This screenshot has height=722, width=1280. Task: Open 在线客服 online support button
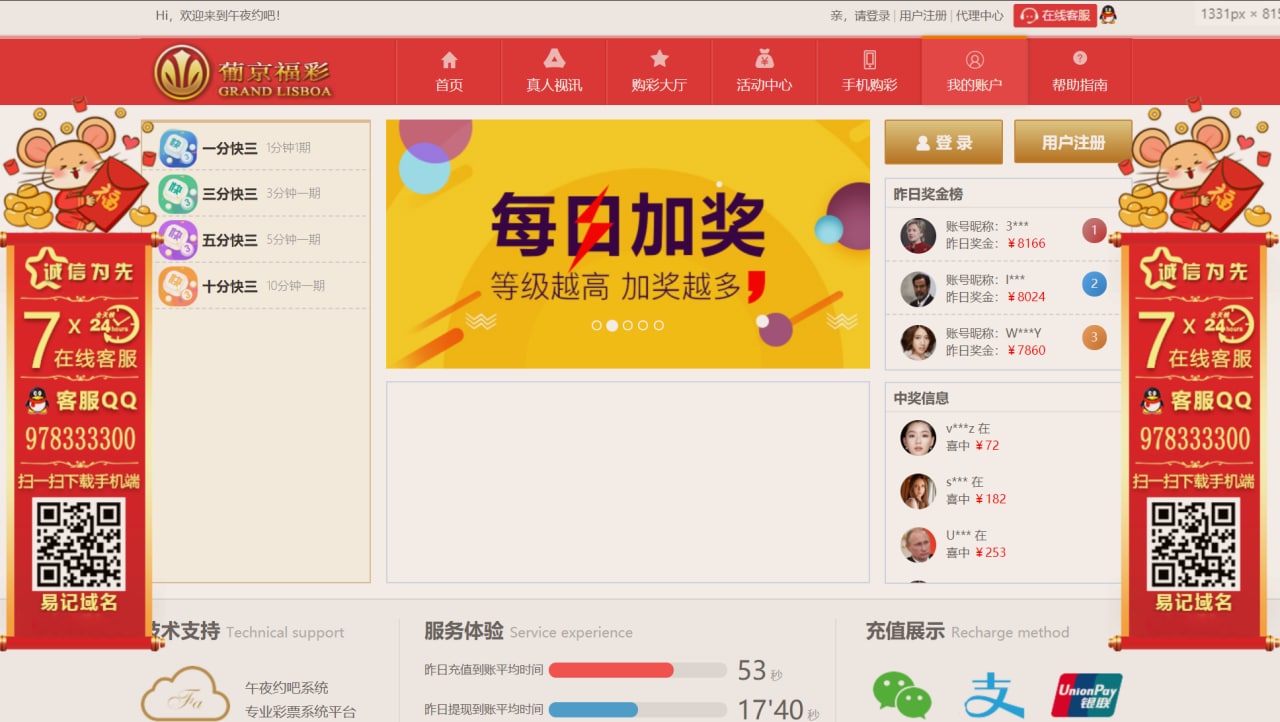coord(1055,15)
